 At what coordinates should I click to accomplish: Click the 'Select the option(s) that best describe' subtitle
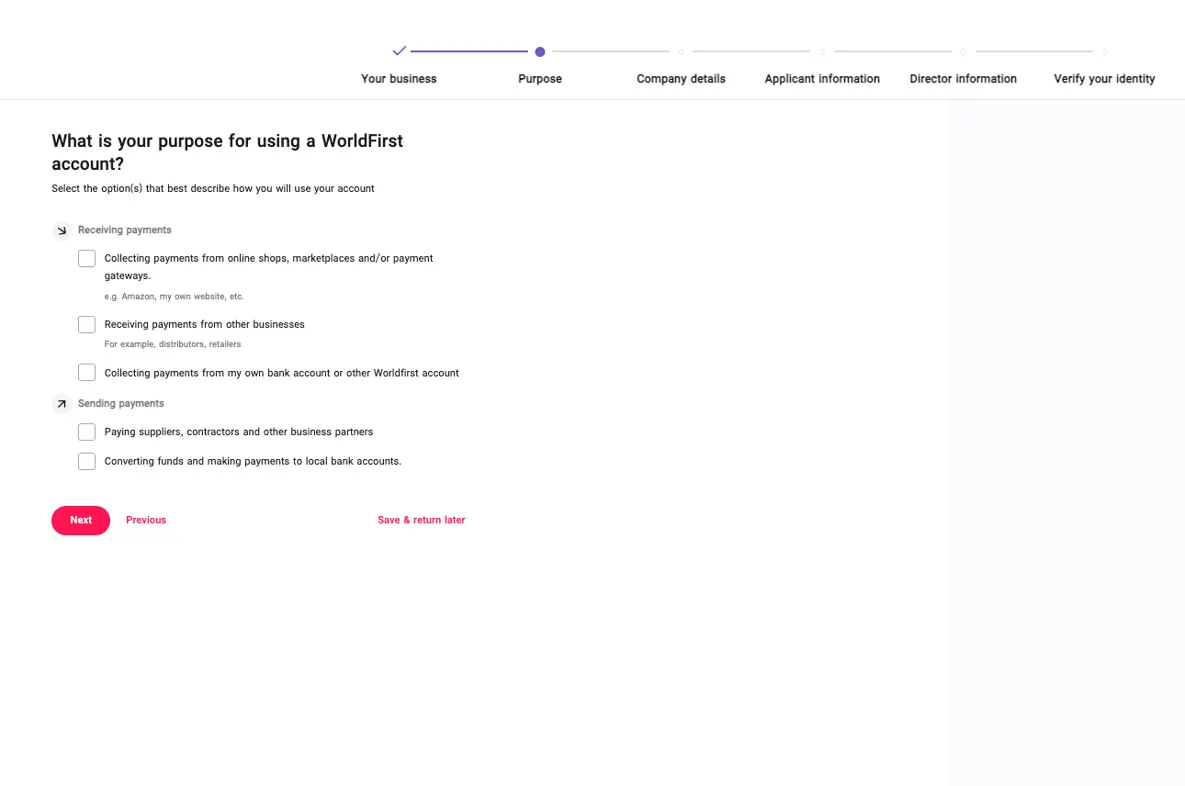pyautogui.click(x=213, y=188)
